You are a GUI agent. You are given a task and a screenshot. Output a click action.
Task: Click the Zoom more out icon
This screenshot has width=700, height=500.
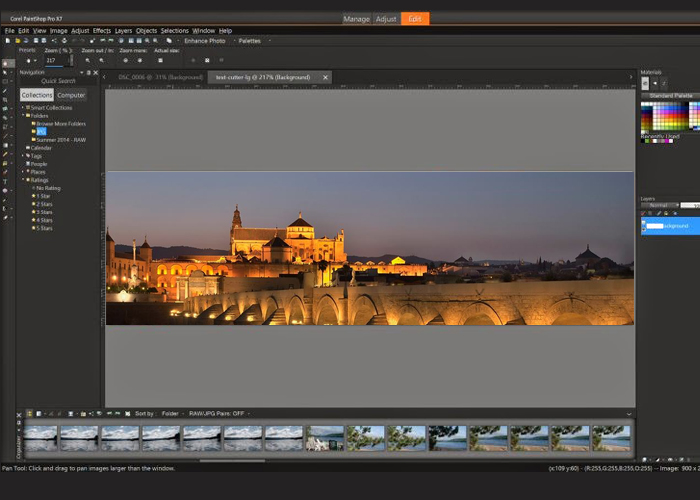coord(126,60)
